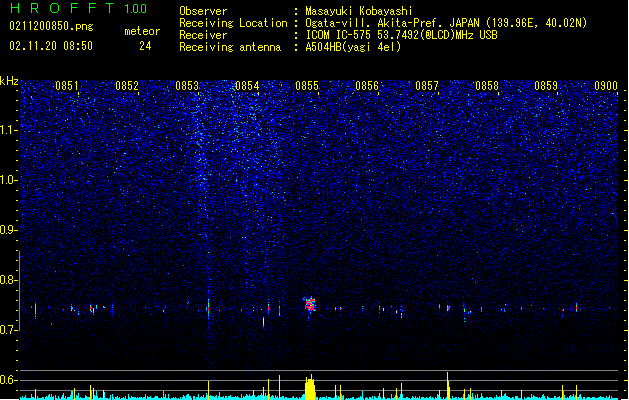629x400 pixels.
Task: Click the kHz axis unit label
Action: 9,81
